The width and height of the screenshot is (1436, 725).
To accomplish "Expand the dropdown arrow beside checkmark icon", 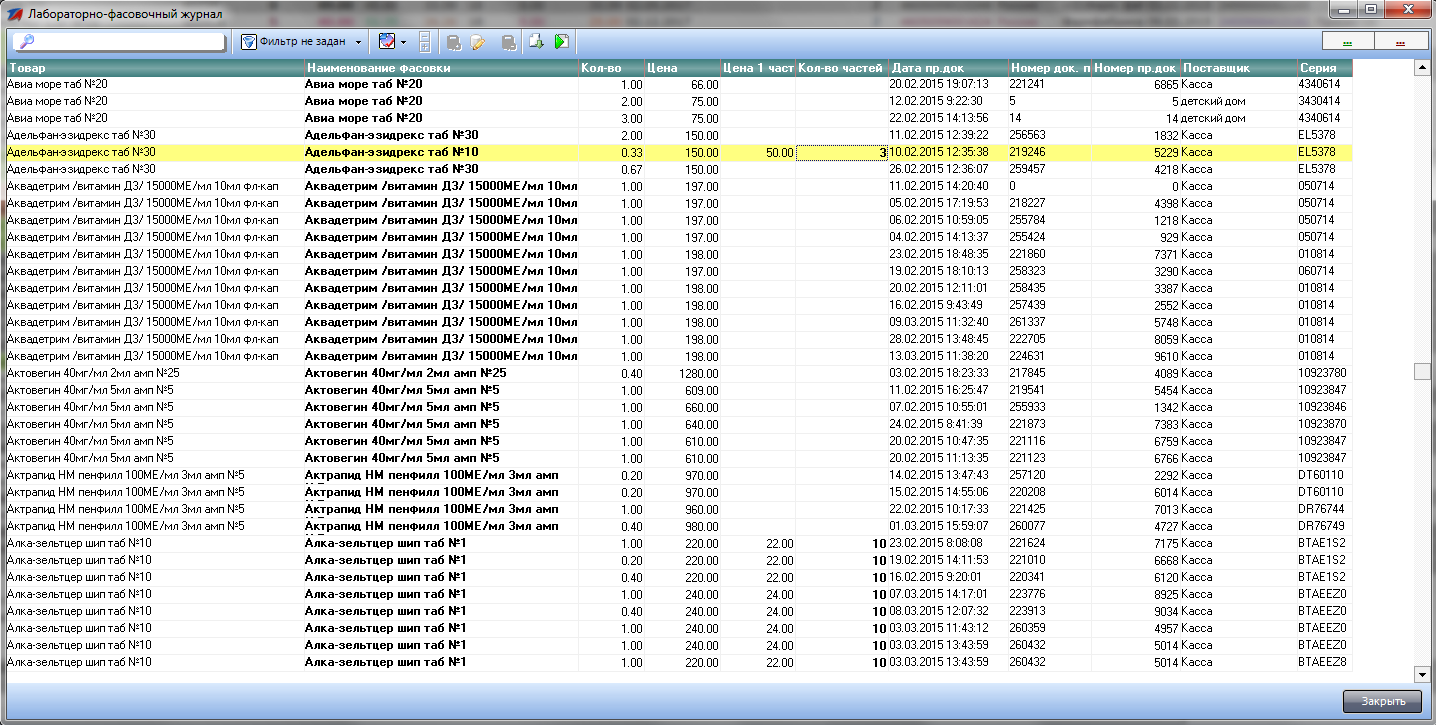I will click(x=404, y=42).
